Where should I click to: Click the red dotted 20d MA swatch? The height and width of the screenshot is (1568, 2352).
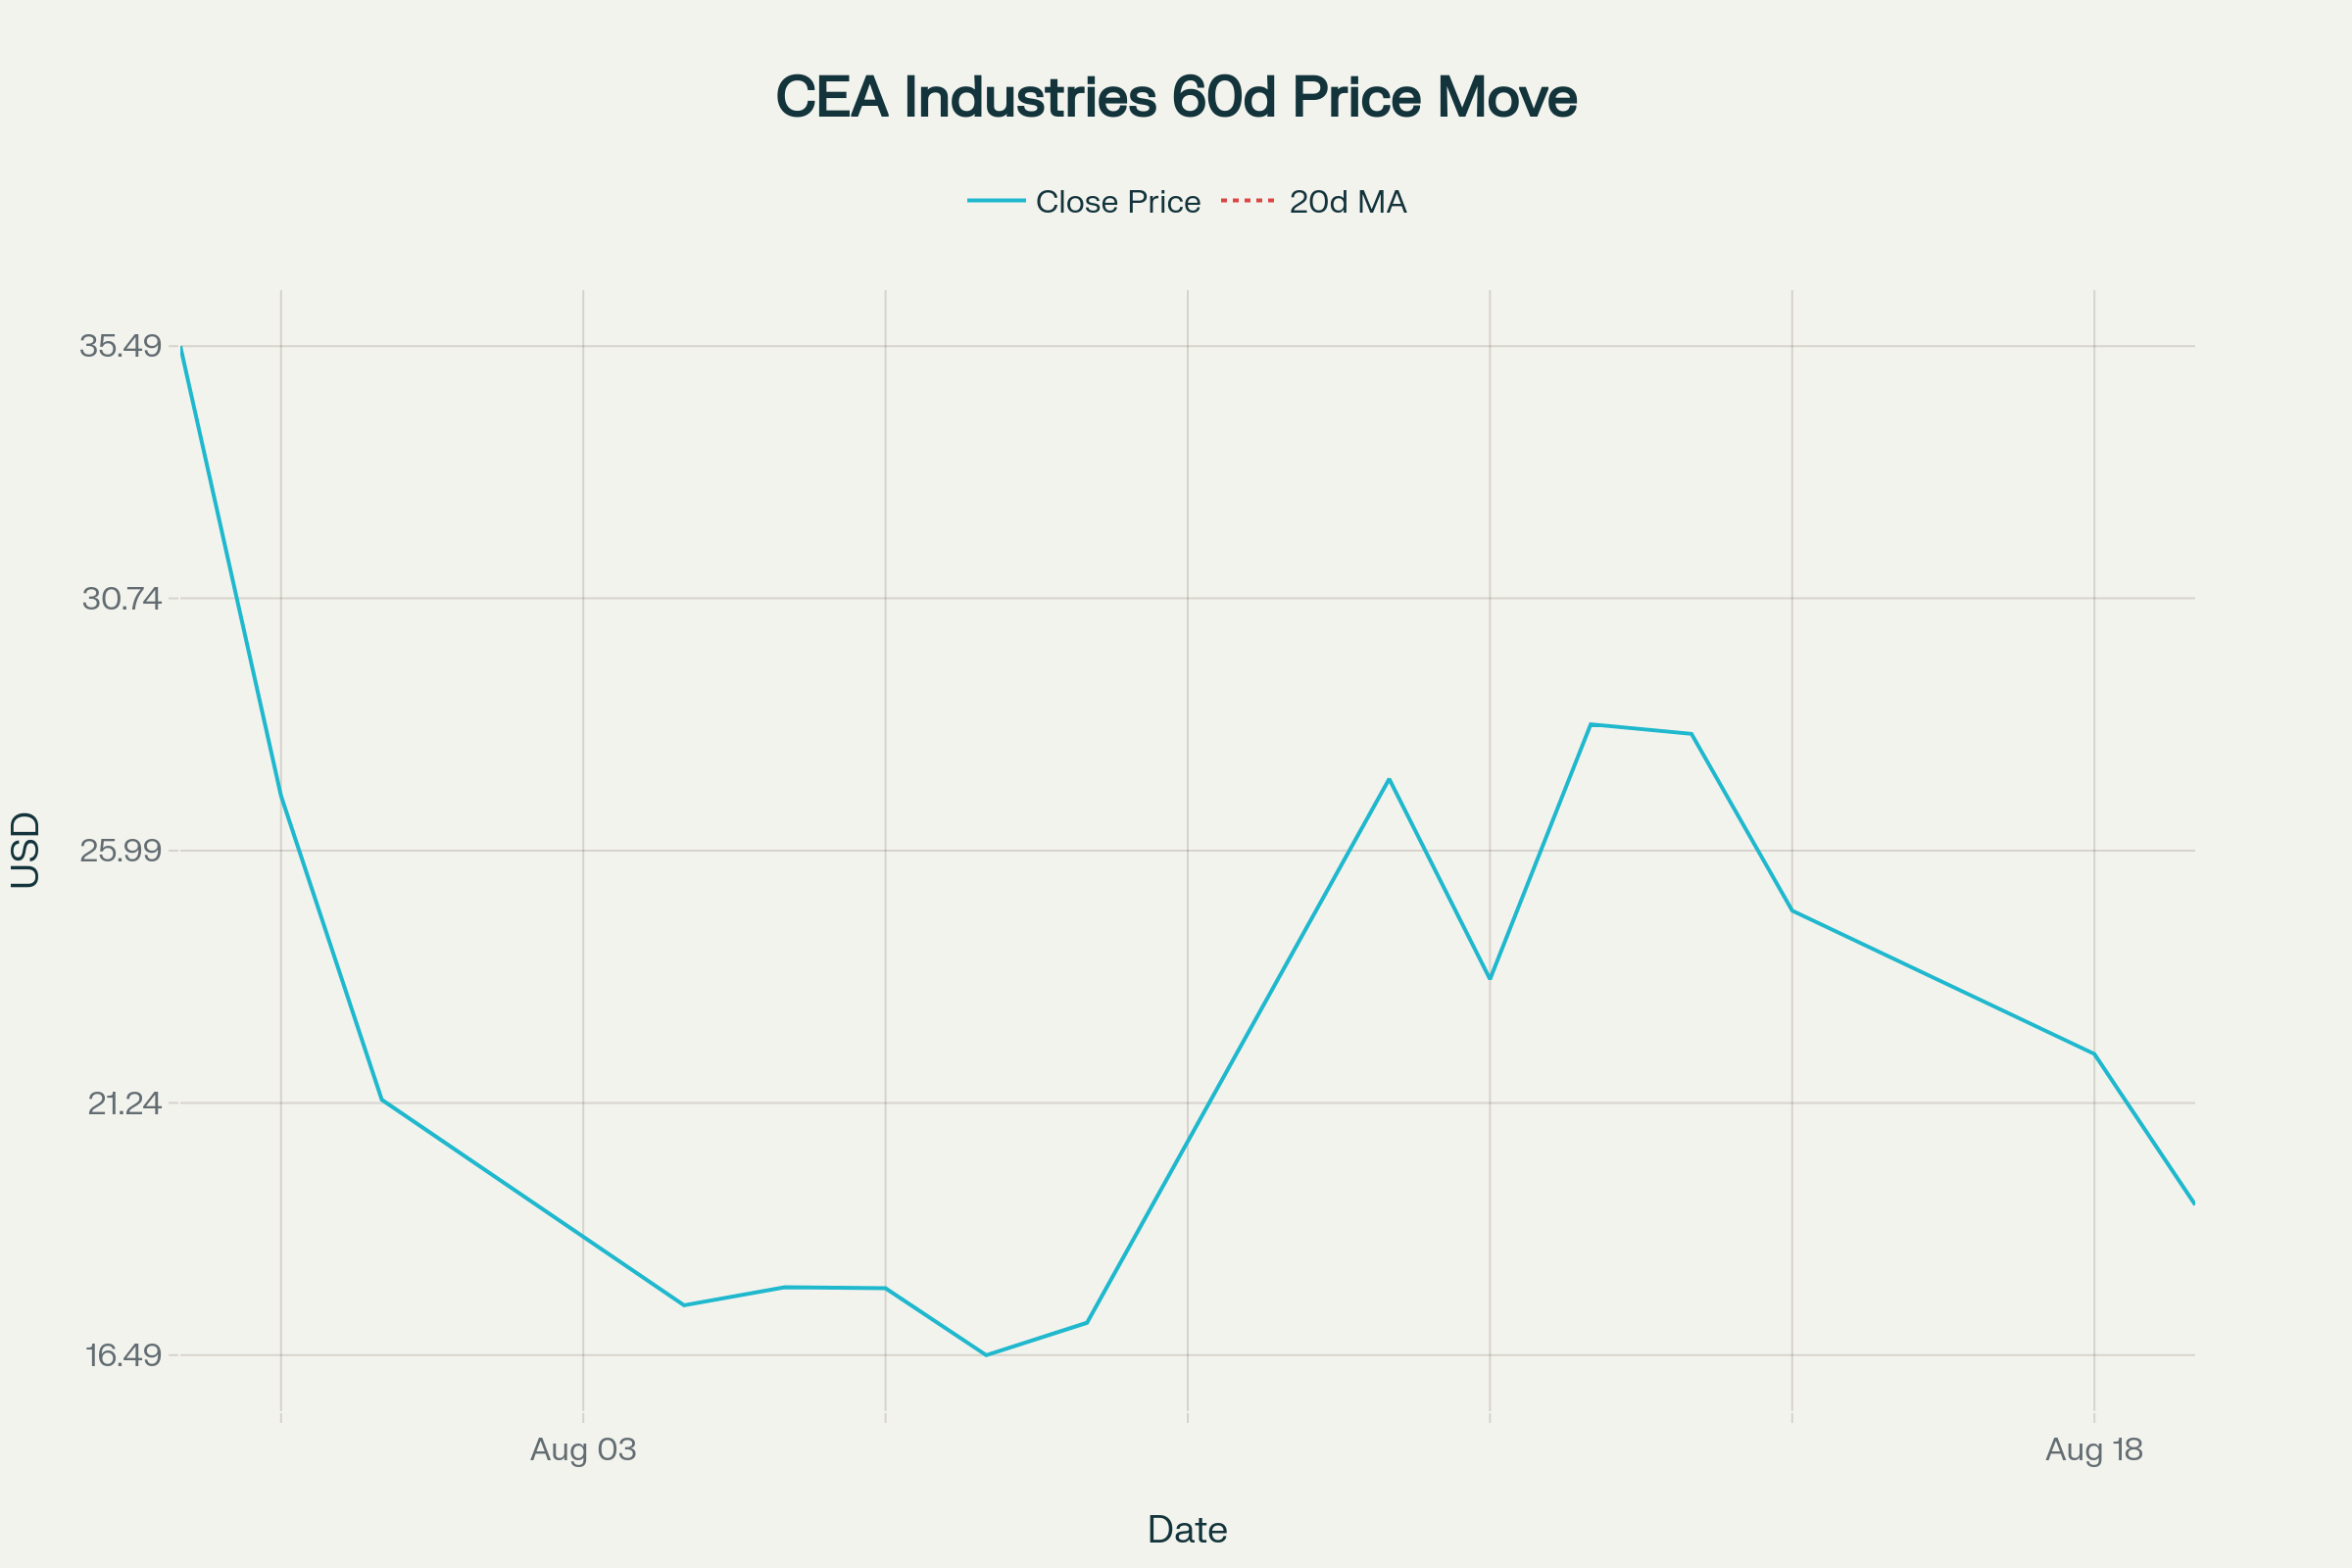[x=1247, y=201]
